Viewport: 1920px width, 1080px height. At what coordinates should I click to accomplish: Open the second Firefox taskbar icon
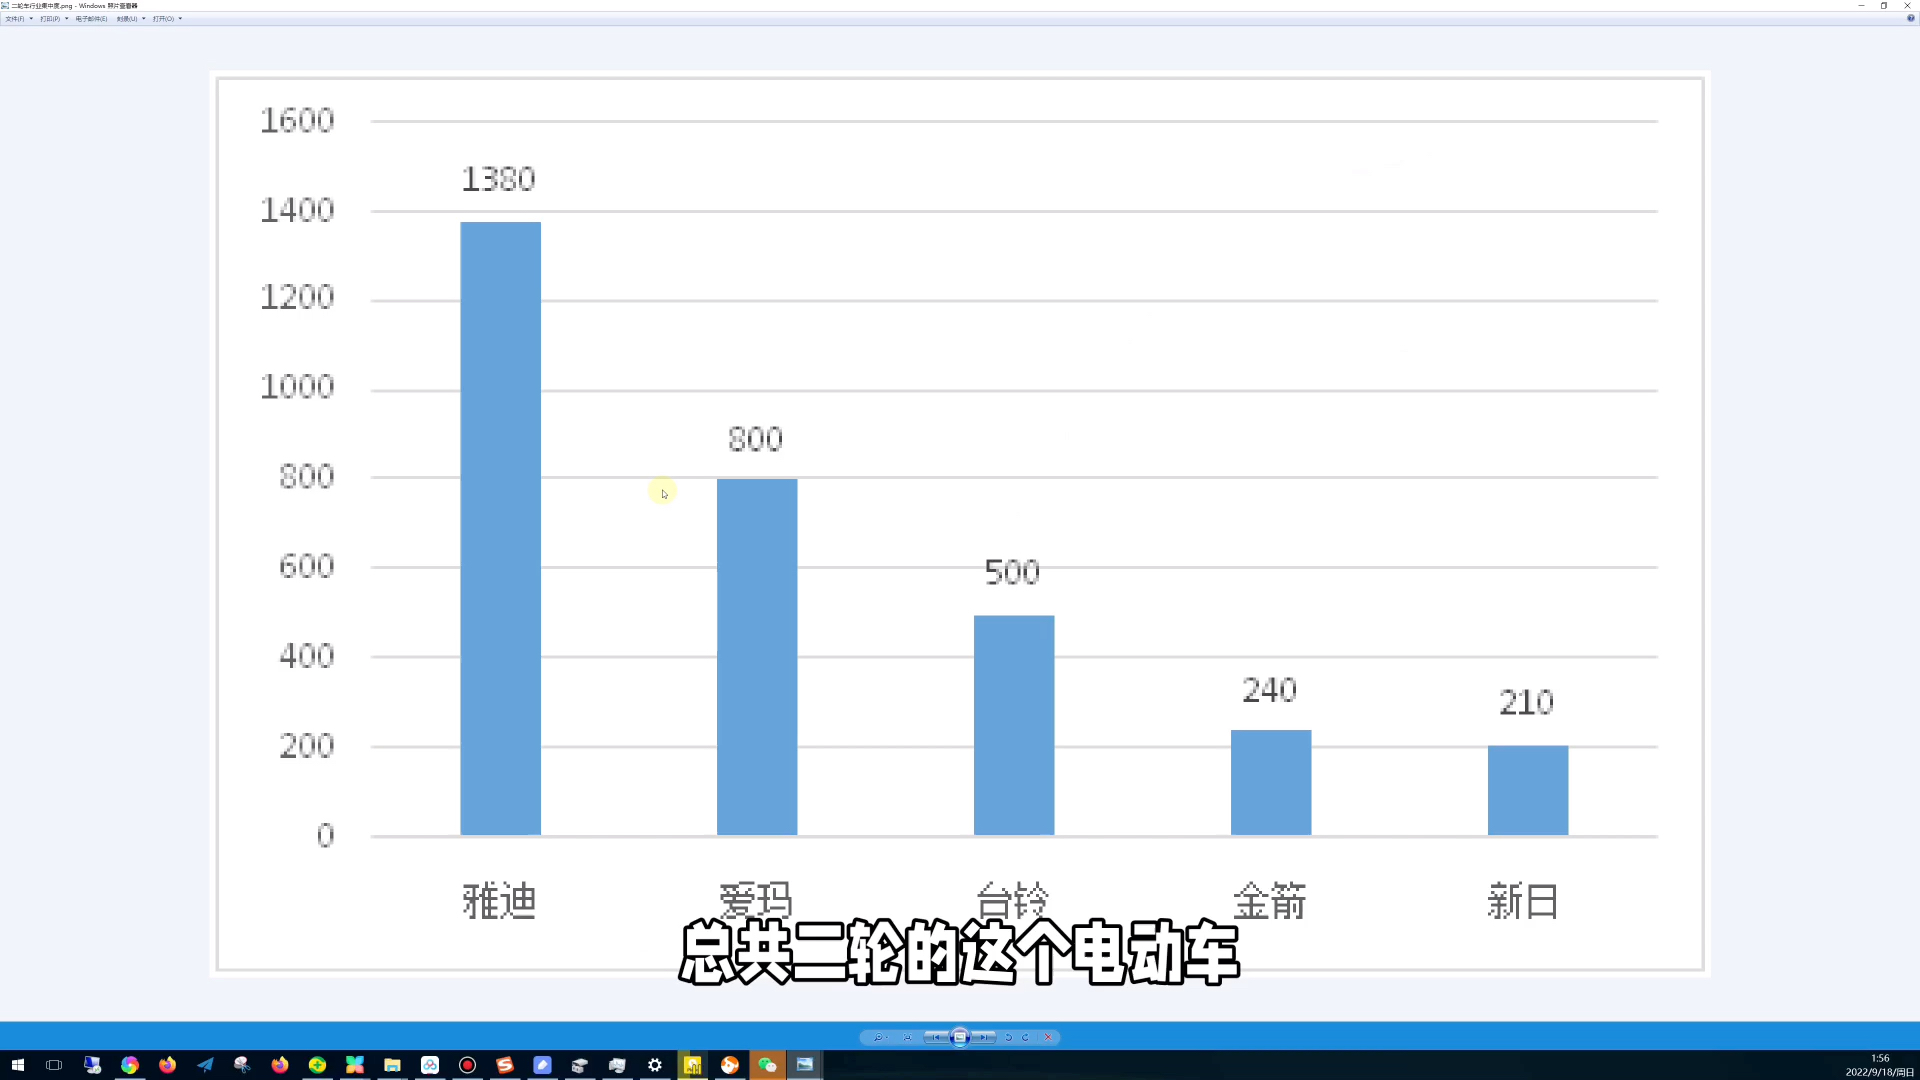[280, 1065]
